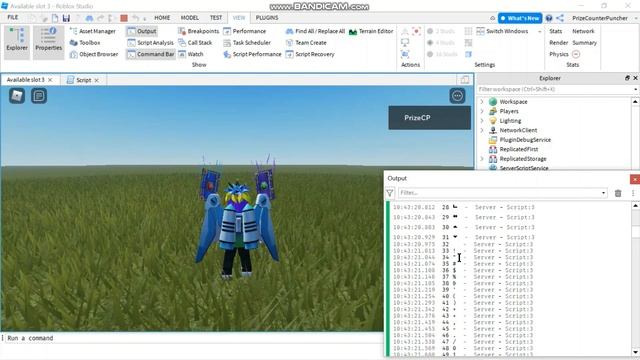Open Find All / Replace All
The width and height of the screenshot is (640, 360).
[315, 31]
